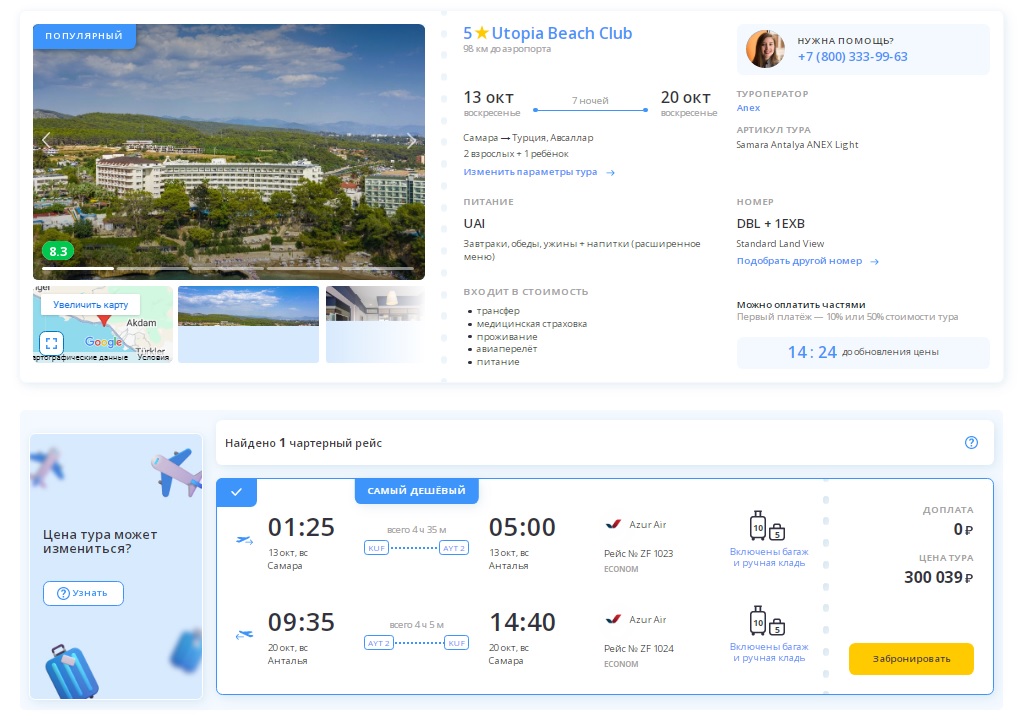Click the gold star in hotel title

(x=481, y=33)
